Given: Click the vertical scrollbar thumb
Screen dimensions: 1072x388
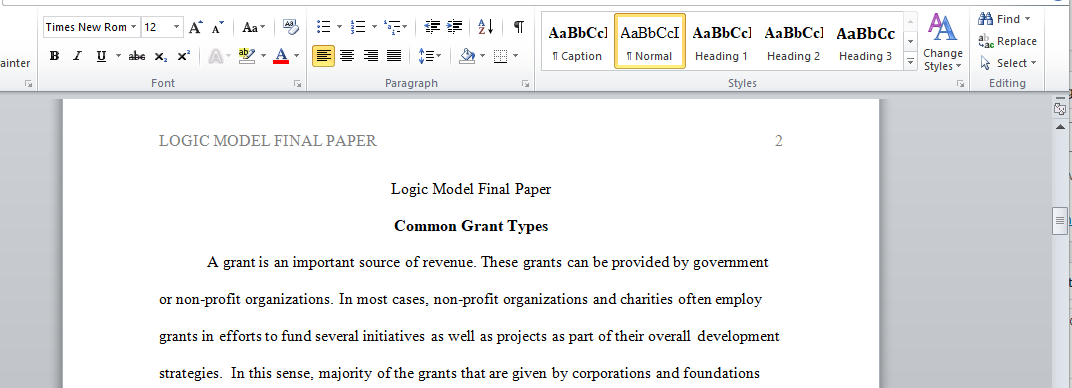Looking at the screenshot, I should [x=1060, y=220].
